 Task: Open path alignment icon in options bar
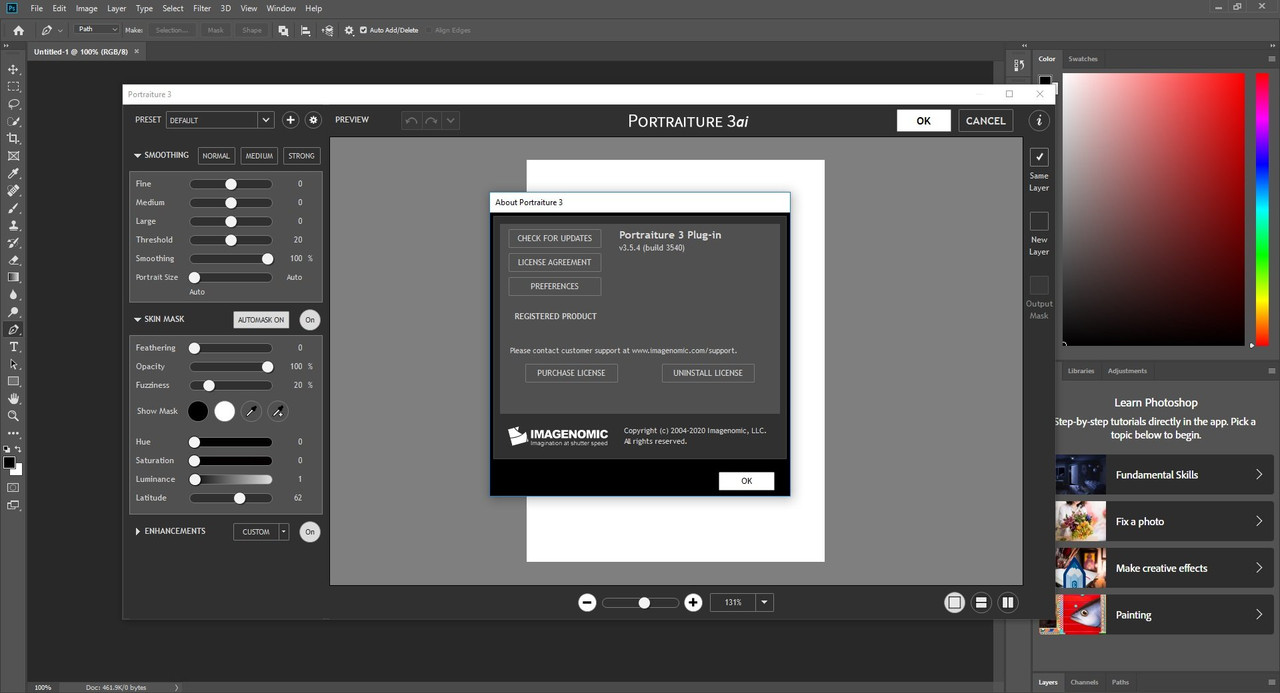click(x=305, y=30)
